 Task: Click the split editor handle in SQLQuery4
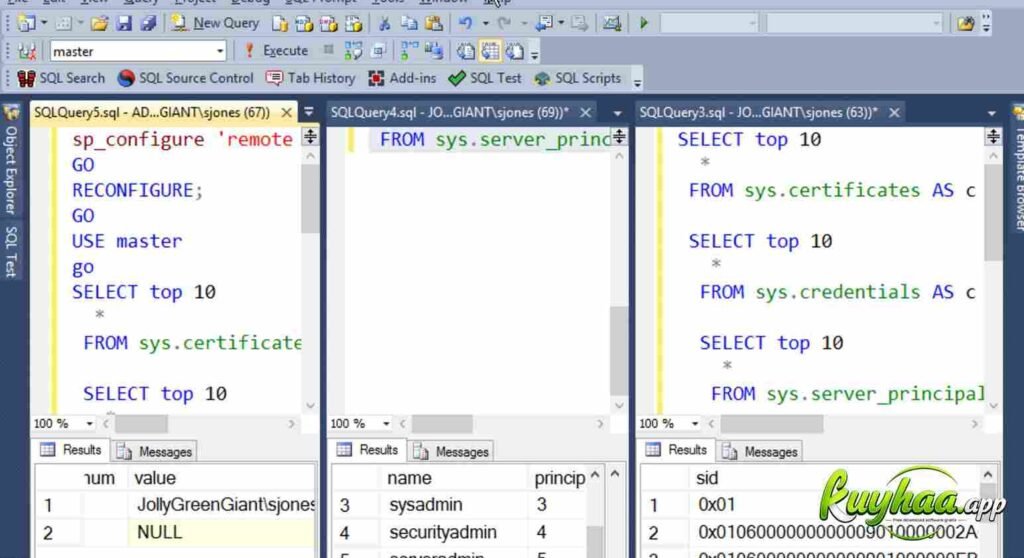click(618, 136)
